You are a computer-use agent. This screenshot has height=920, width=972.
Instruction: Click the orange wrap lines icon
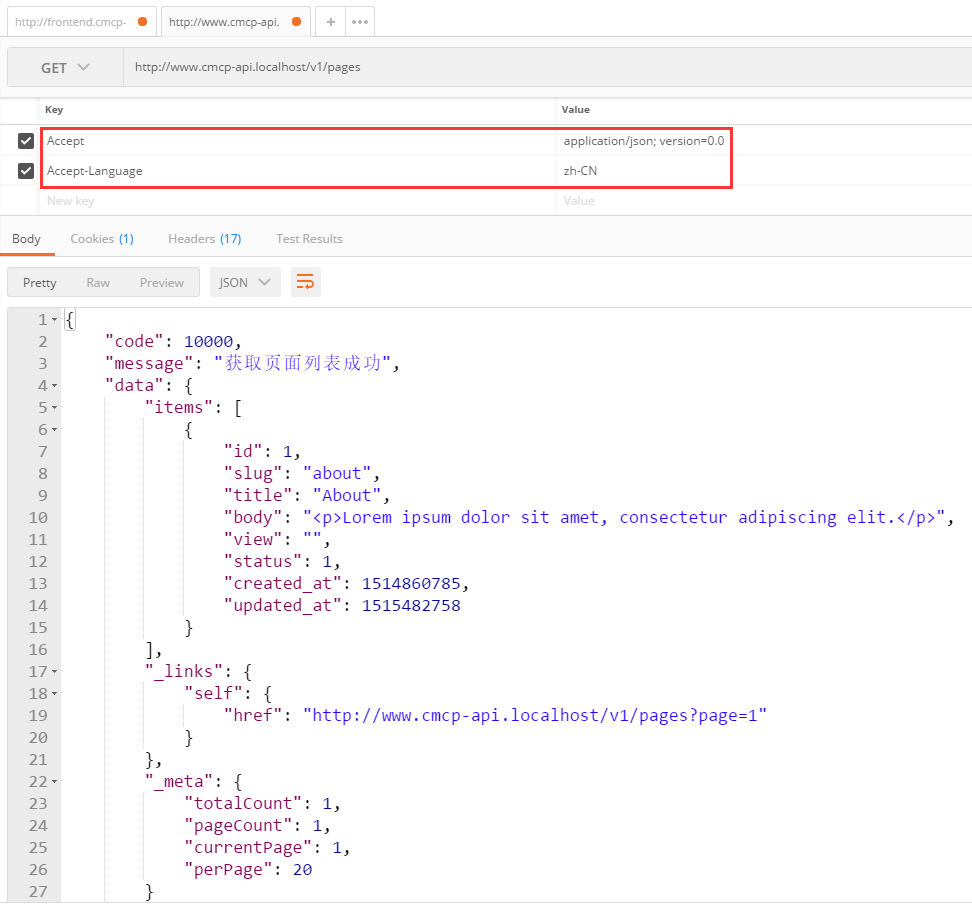pyautogui.click(x=305, y=282)
